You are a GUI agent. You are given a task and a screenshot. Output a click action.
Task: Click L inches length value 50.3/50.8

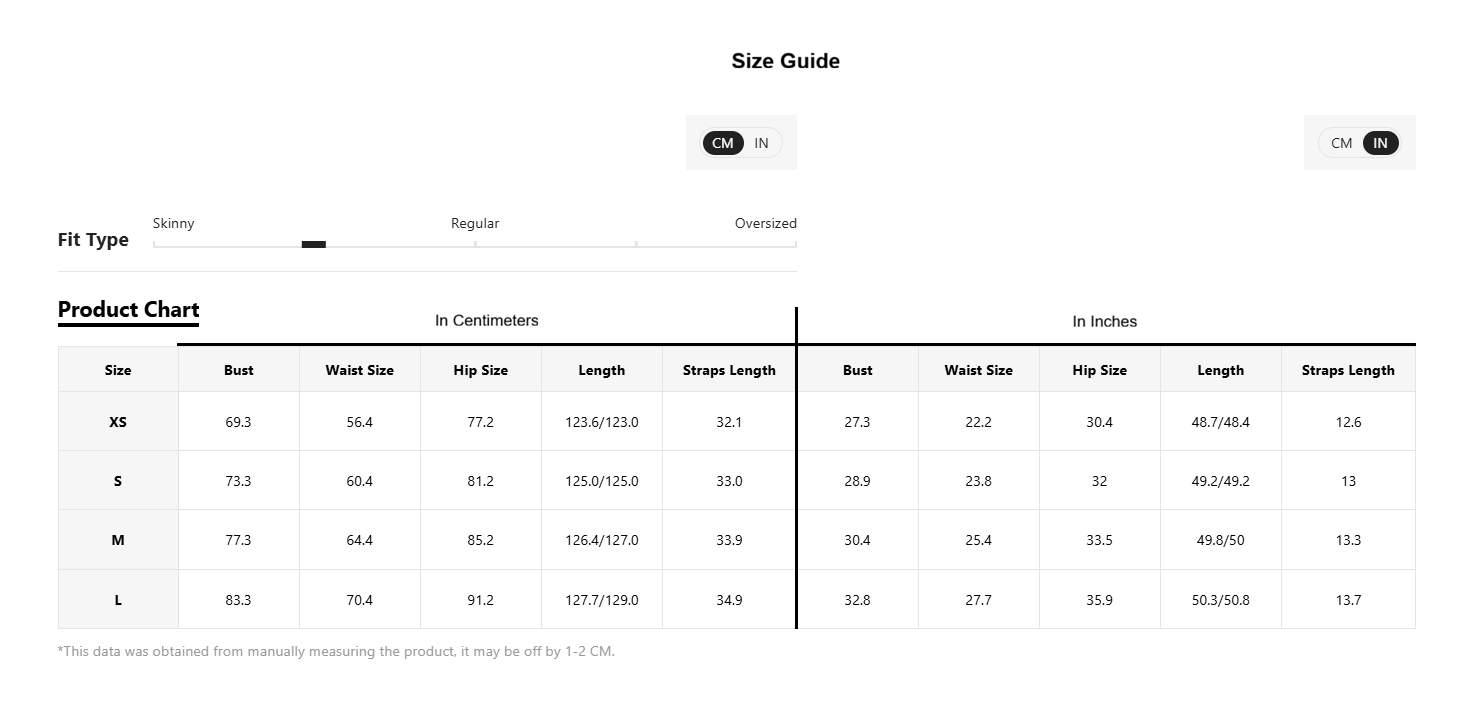pyautogui.click(x=1221, y=600)
